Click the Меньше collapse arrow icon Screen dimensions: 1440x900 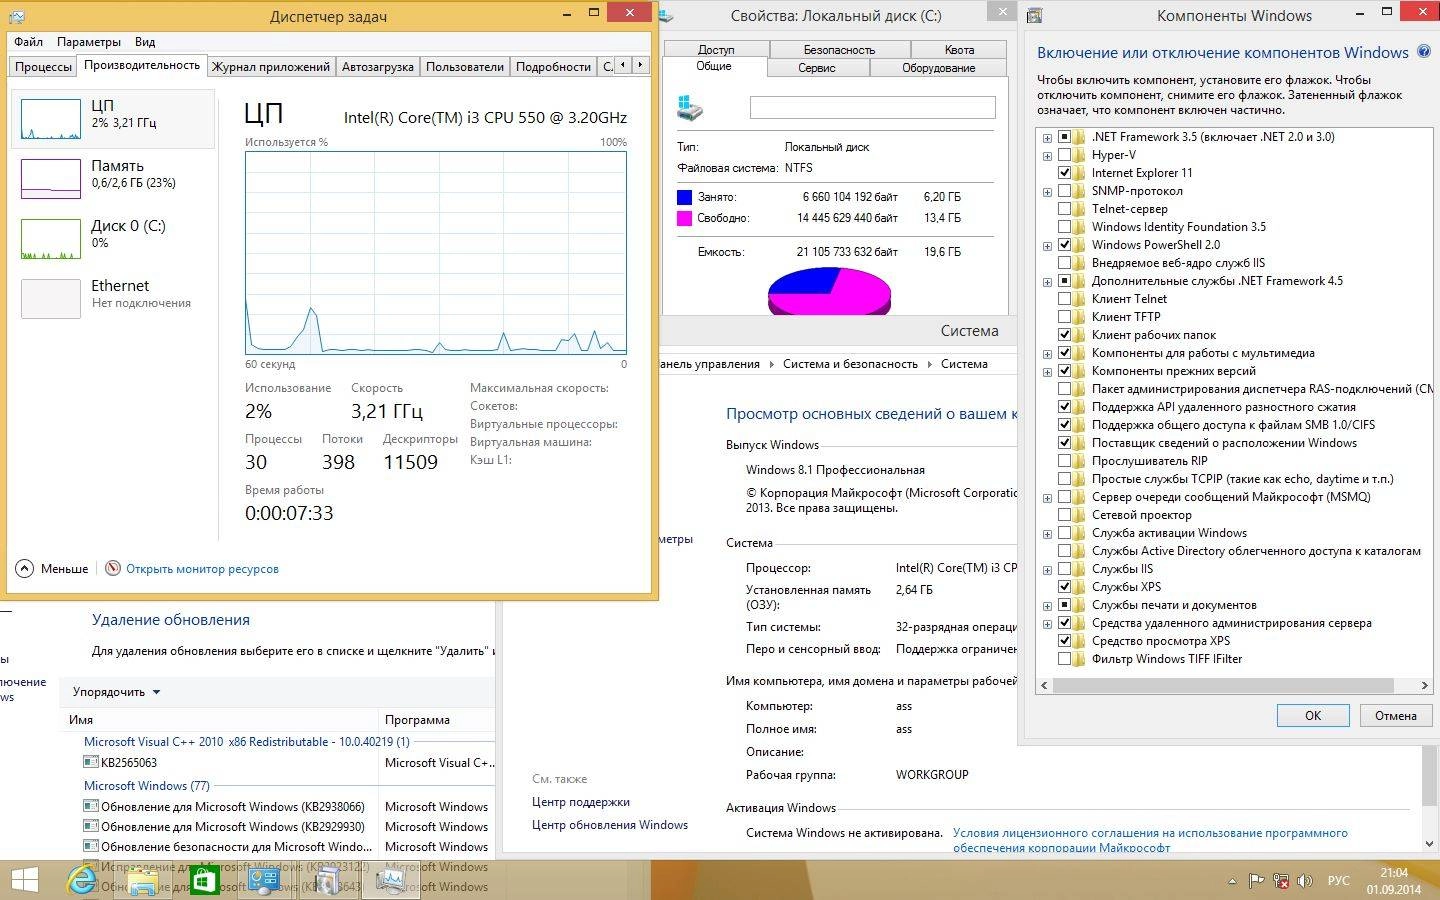(x=25, y=569)
